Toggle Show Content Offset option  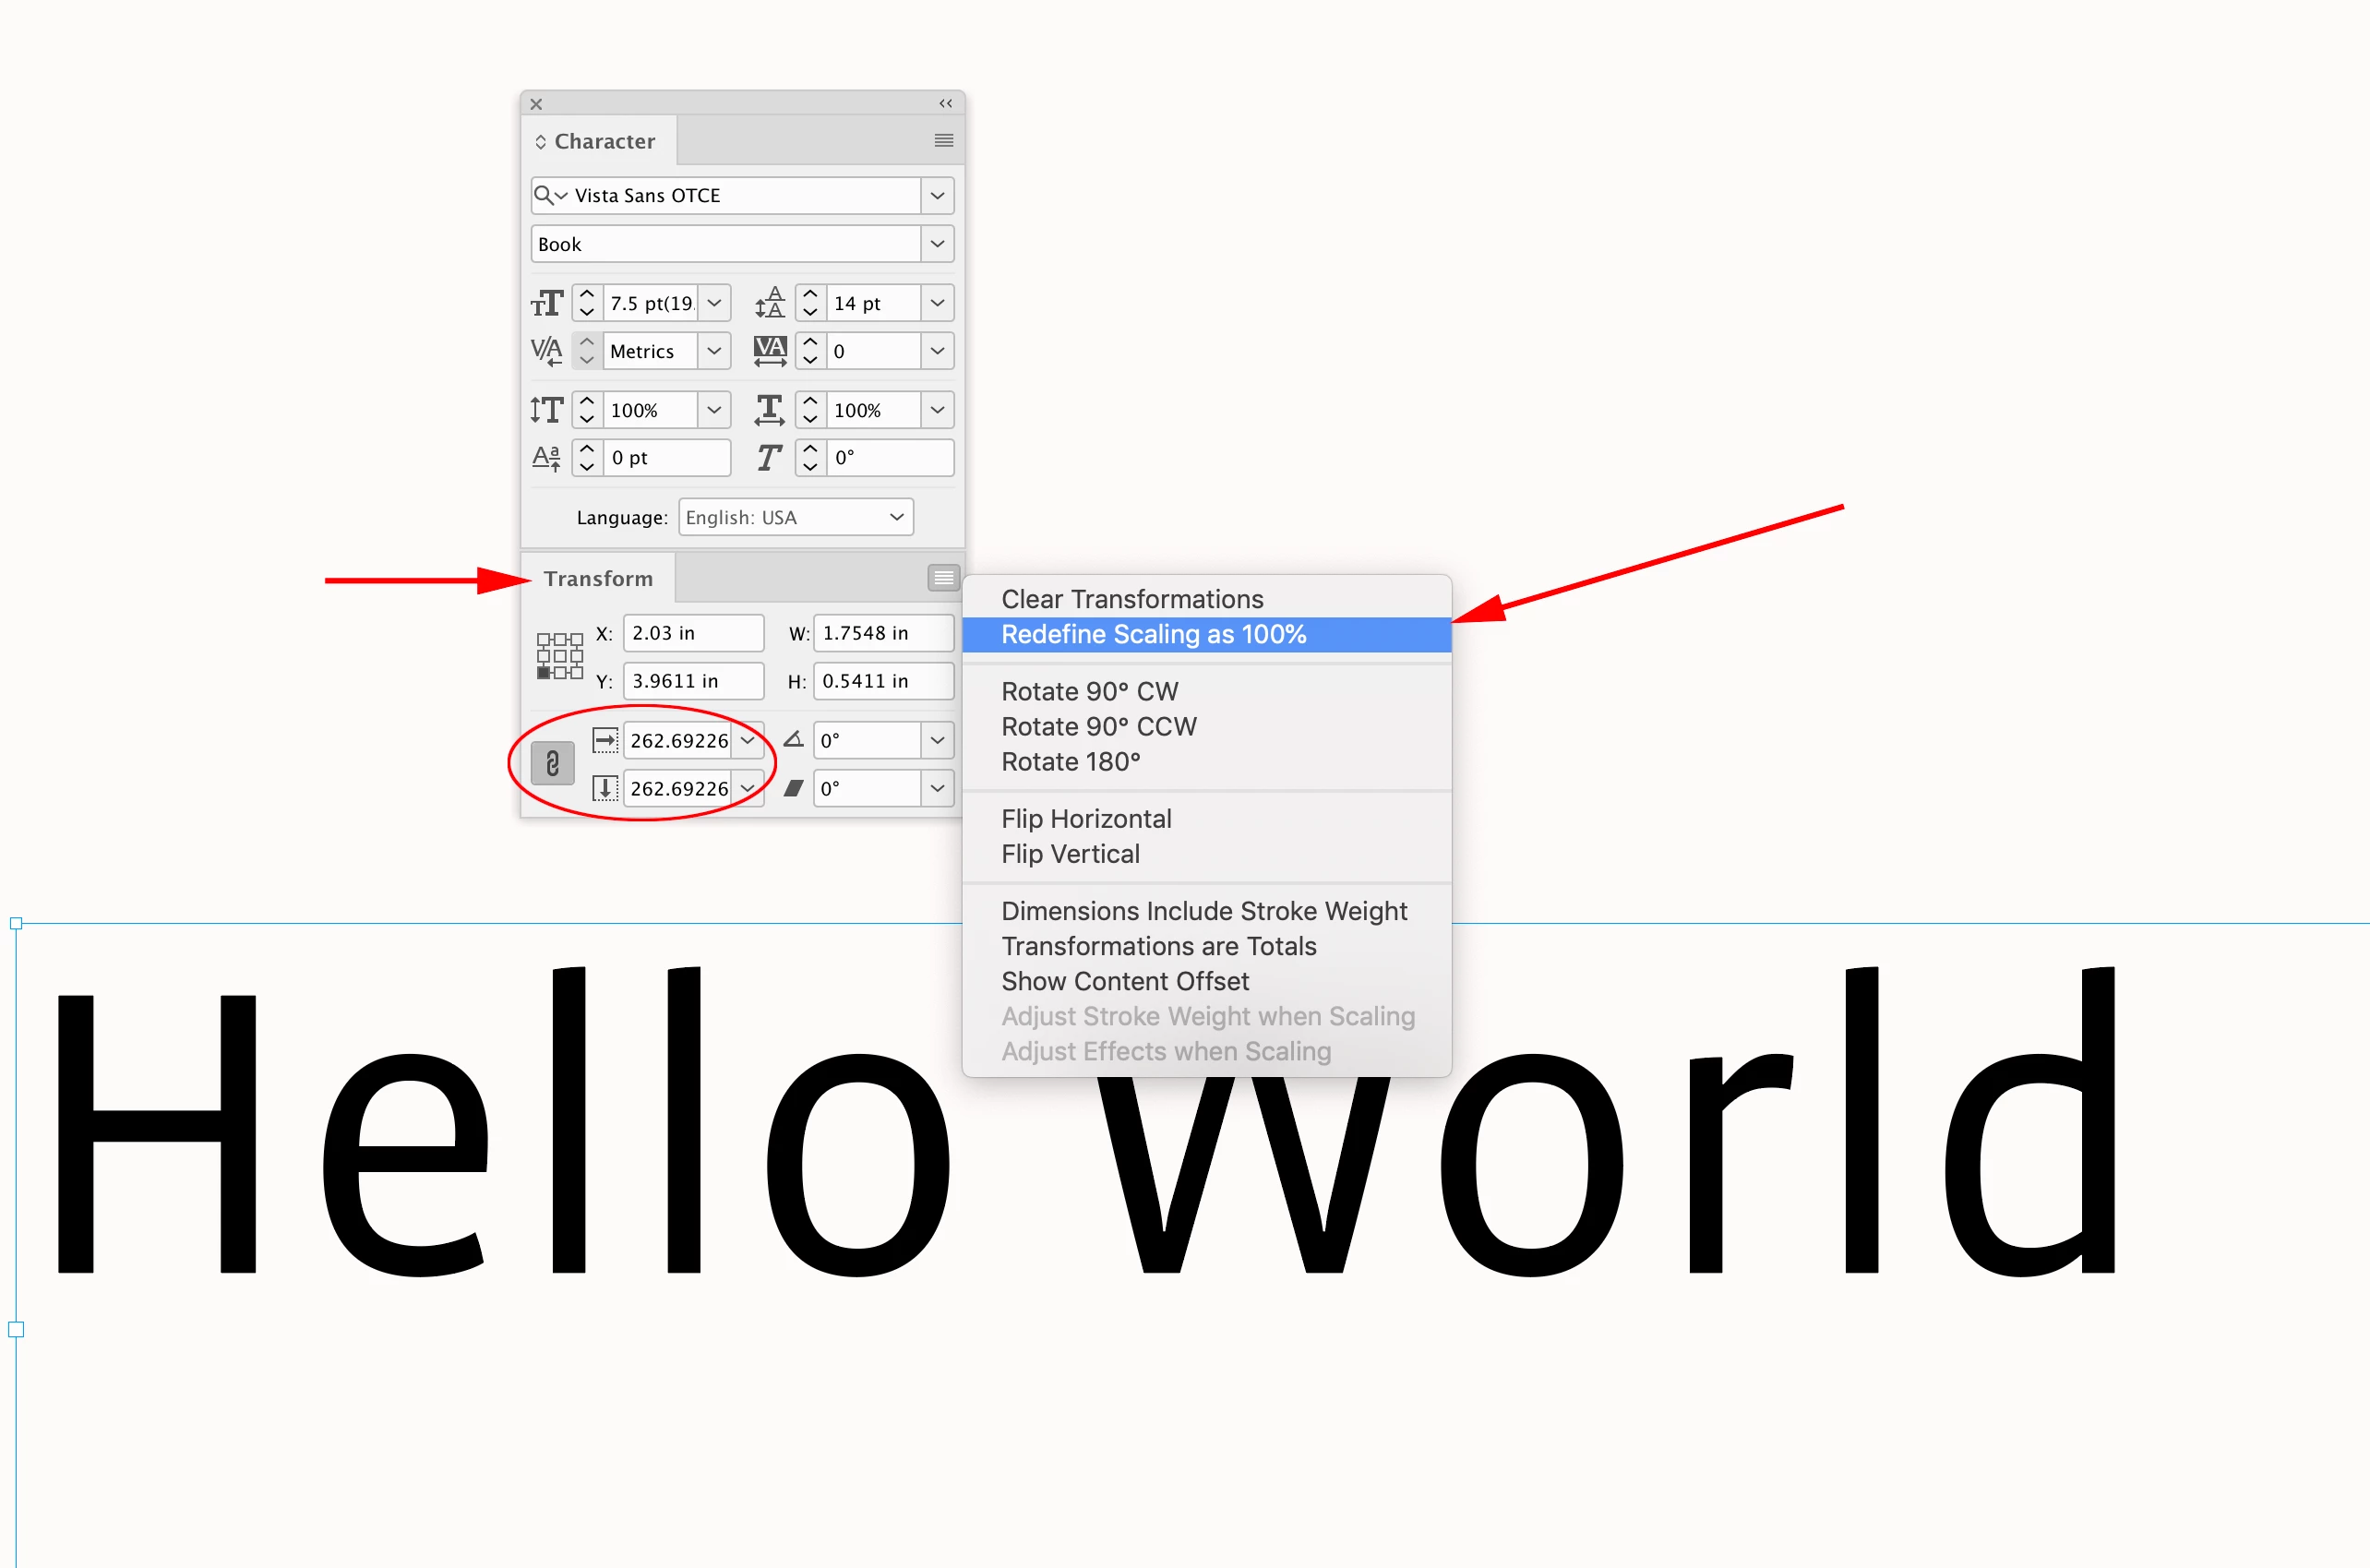[x=1125, y=981]
